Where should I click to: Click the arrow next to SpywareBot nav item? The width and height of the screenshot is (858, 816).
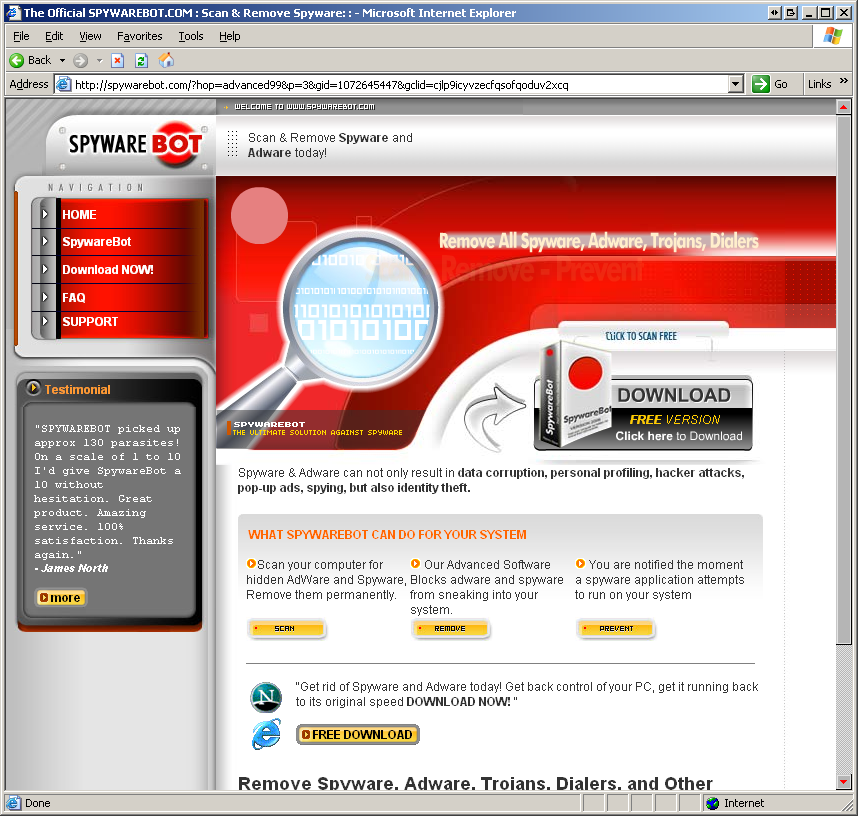[45, 241]
